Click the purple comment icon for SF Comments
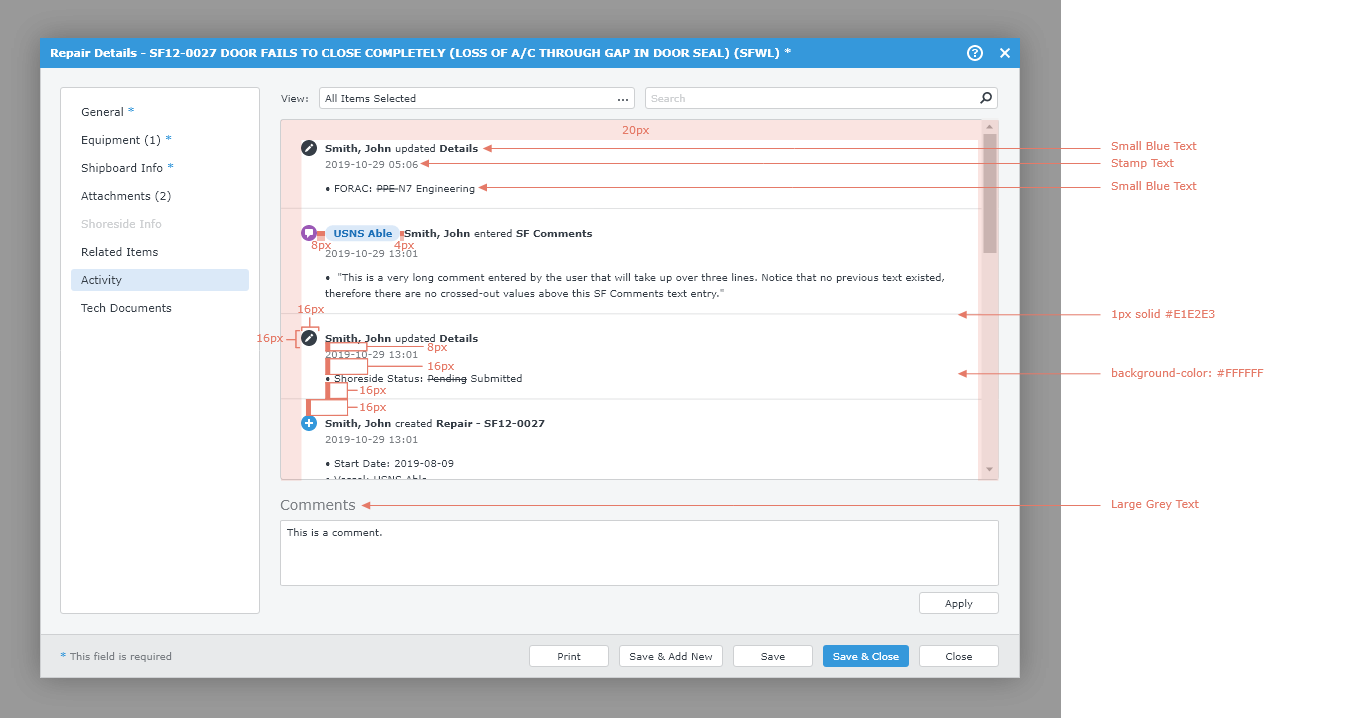 point(309,233)
